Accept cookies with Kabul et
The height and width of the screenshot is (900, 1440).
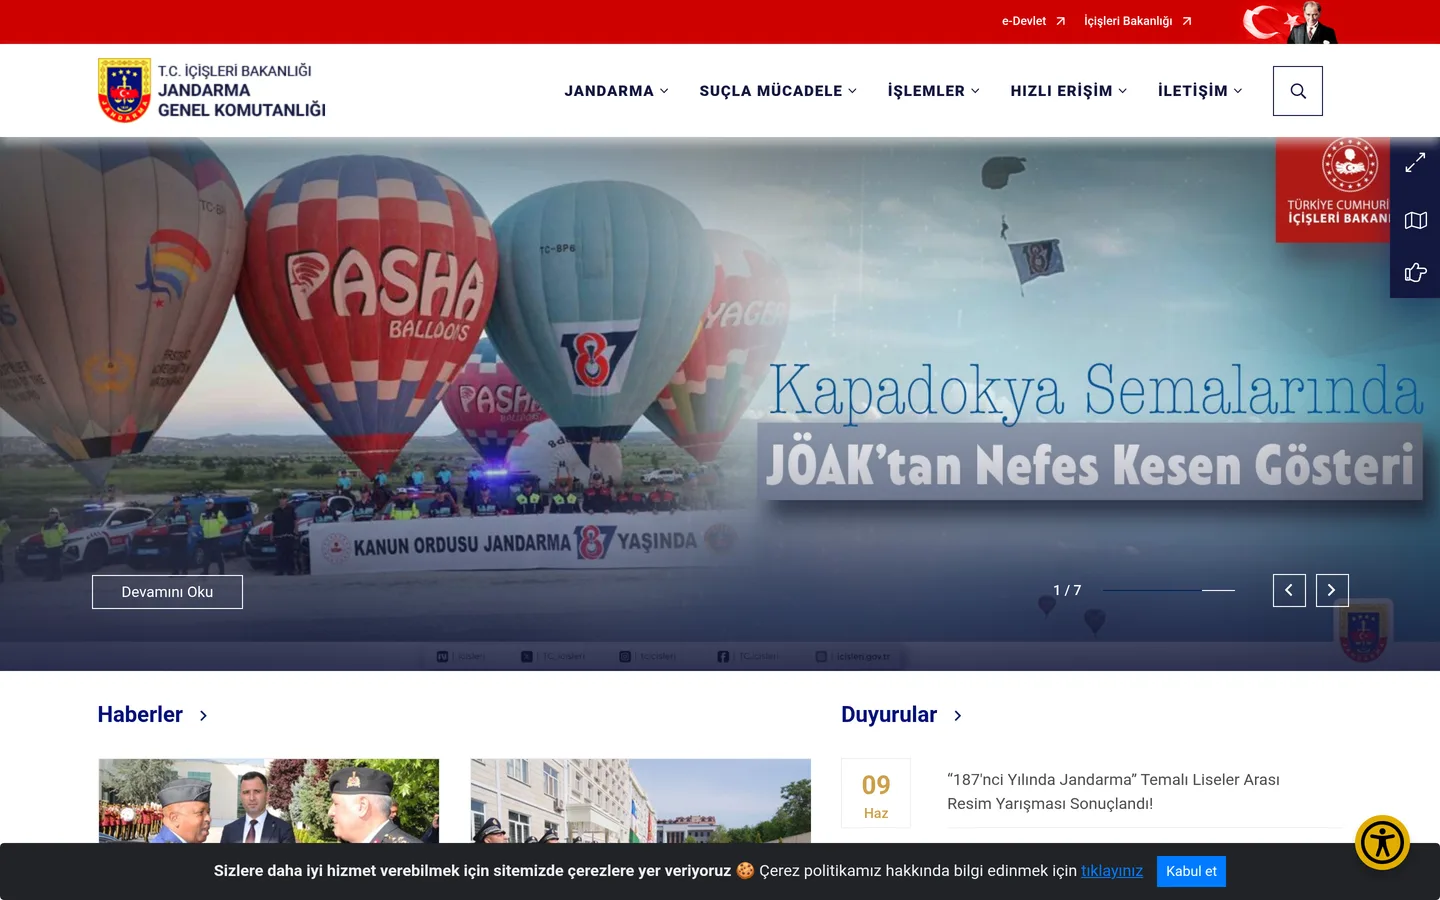1191,871
